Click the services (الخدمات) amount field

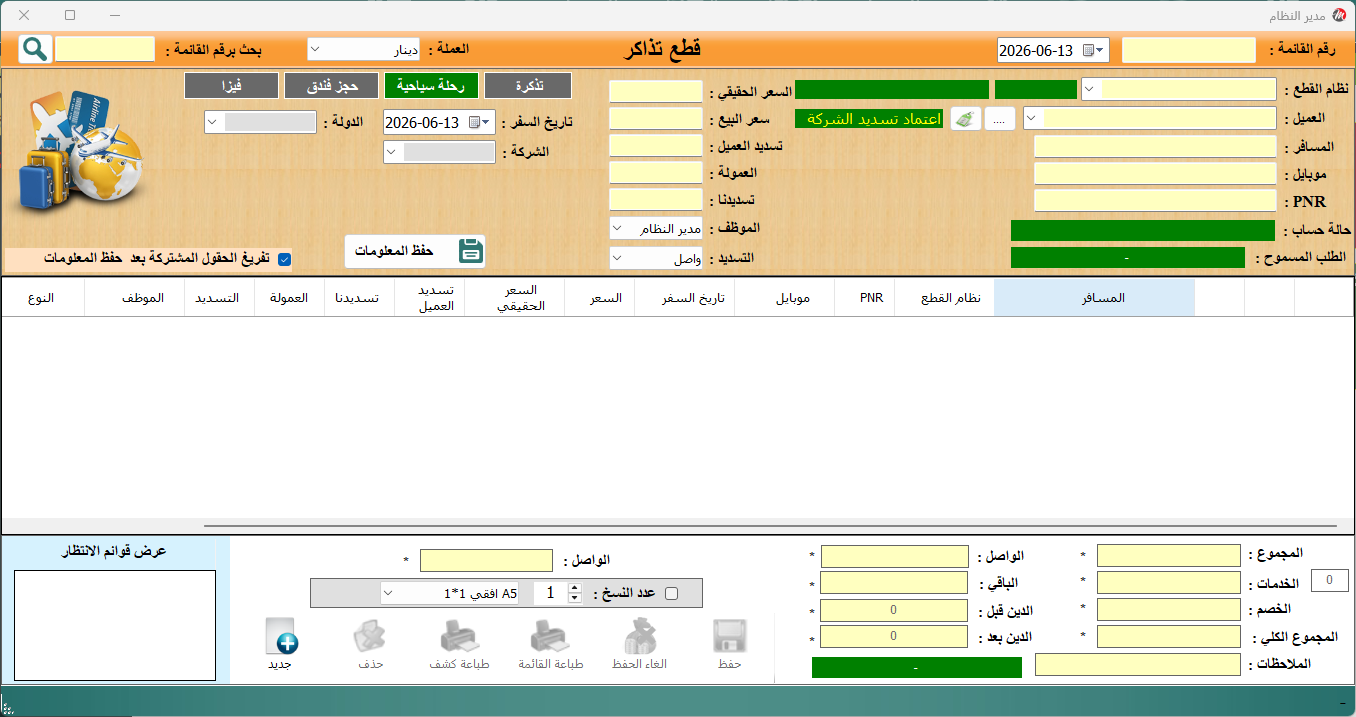pos(1171,583)
